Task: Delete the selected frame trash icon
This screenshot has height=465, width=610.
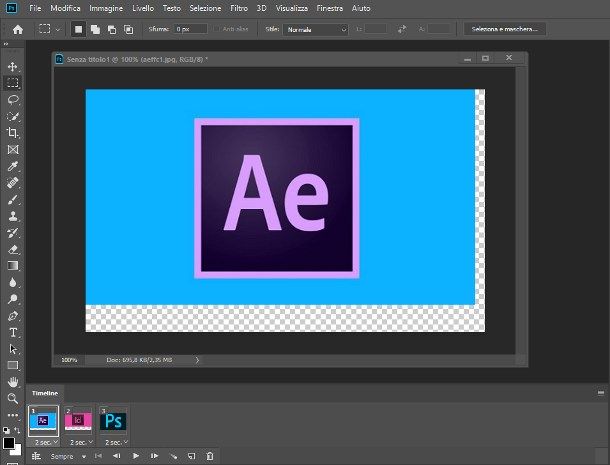Action: (x=210, y=456)
